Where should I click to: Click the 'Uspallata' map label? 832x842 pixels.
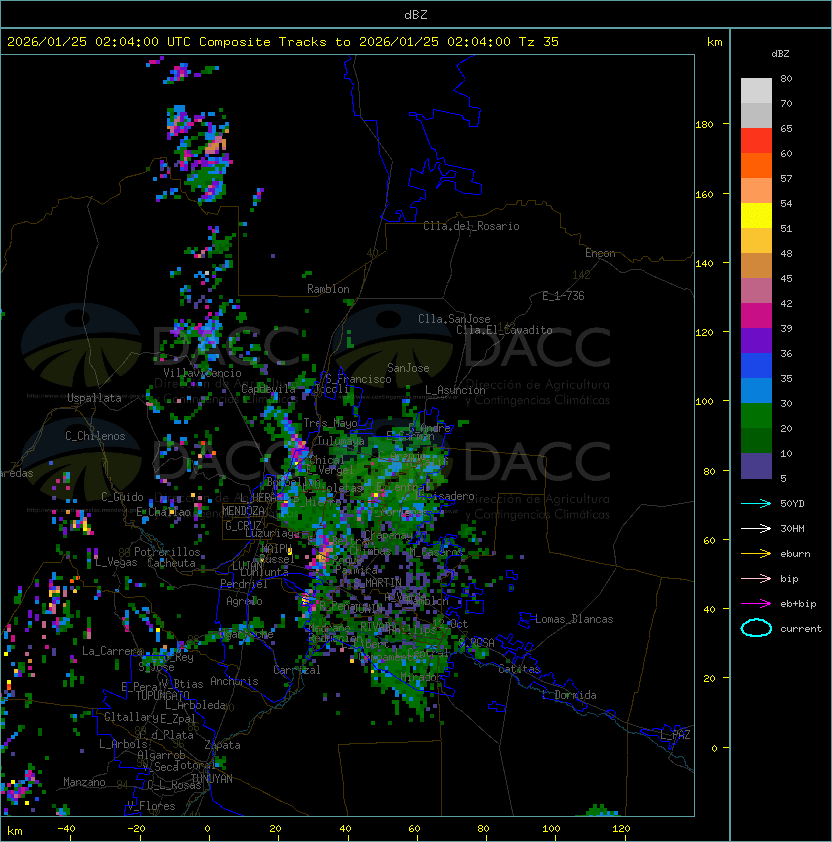[x=94, y=398]
